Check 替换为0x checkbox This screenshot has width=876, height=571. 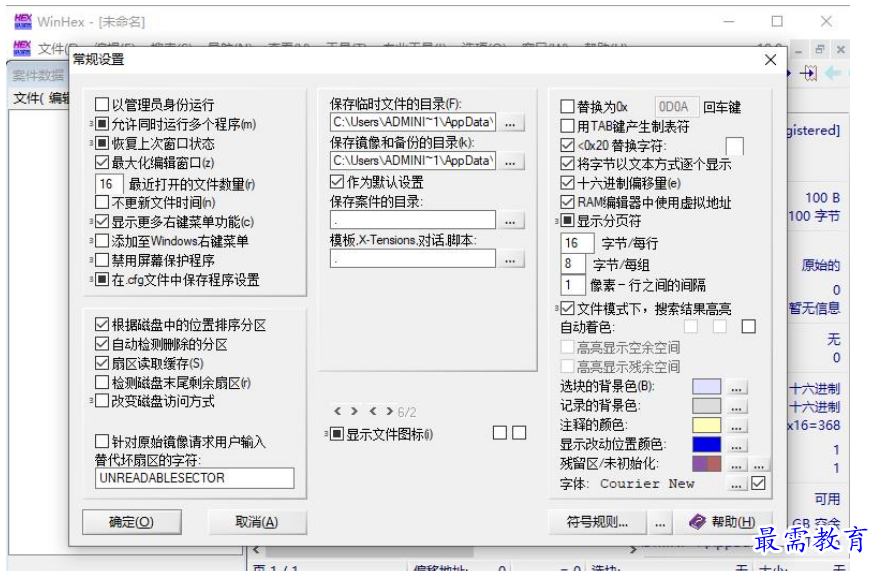click(x=567, y=106)
